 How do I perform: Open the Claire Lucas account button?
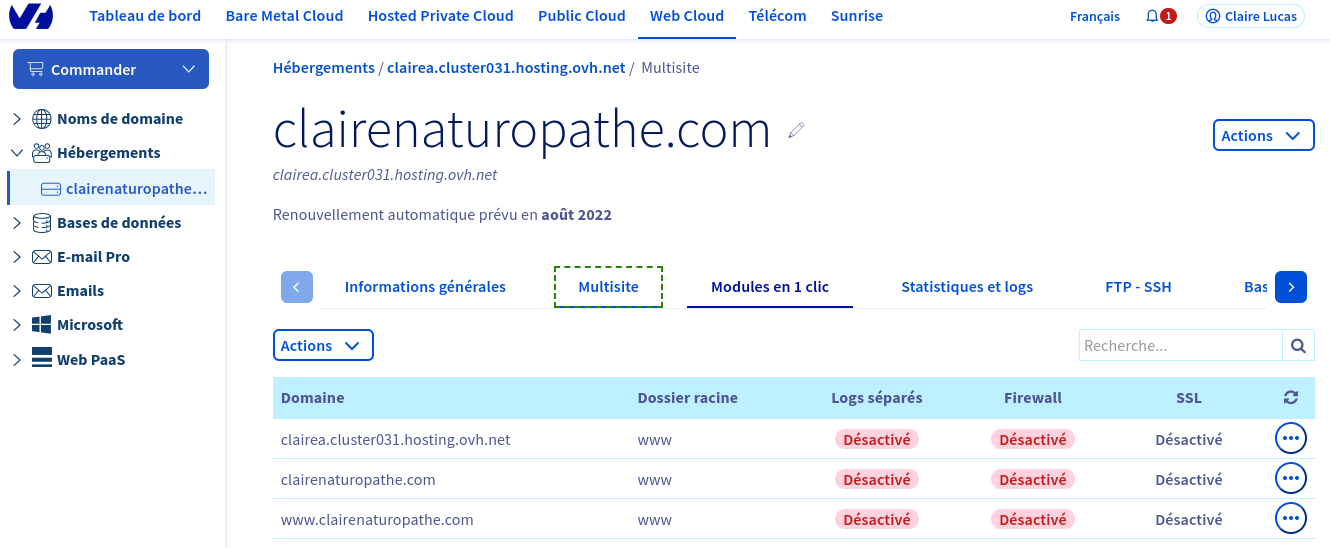[x=1250, y=17]
